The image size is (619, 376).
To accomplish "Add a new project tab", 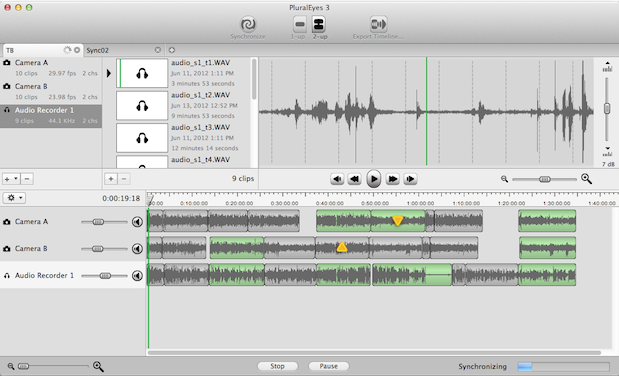I will [172, 50].
